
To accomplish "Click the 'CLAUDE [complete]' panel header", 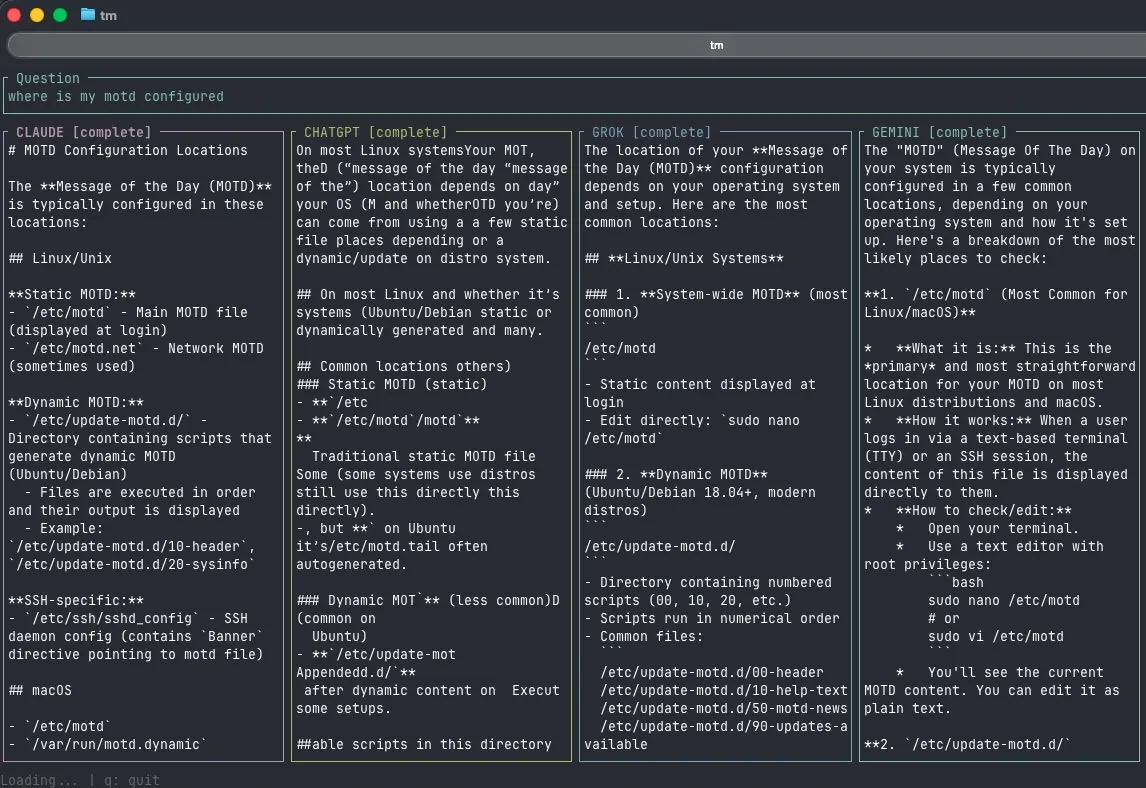I will pyautogui.click(x=83, y=132).
